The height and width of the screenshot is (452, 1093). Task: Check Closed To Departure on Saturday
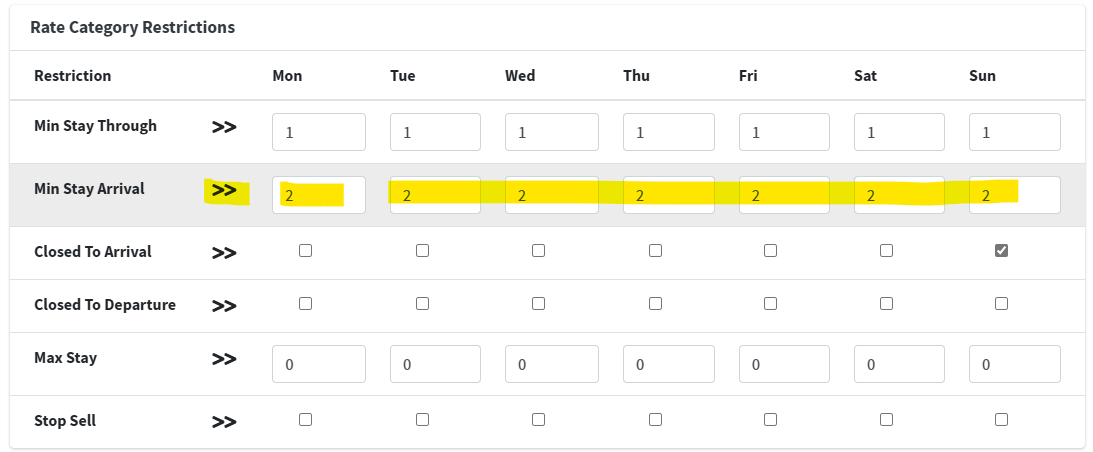(886, 304)
